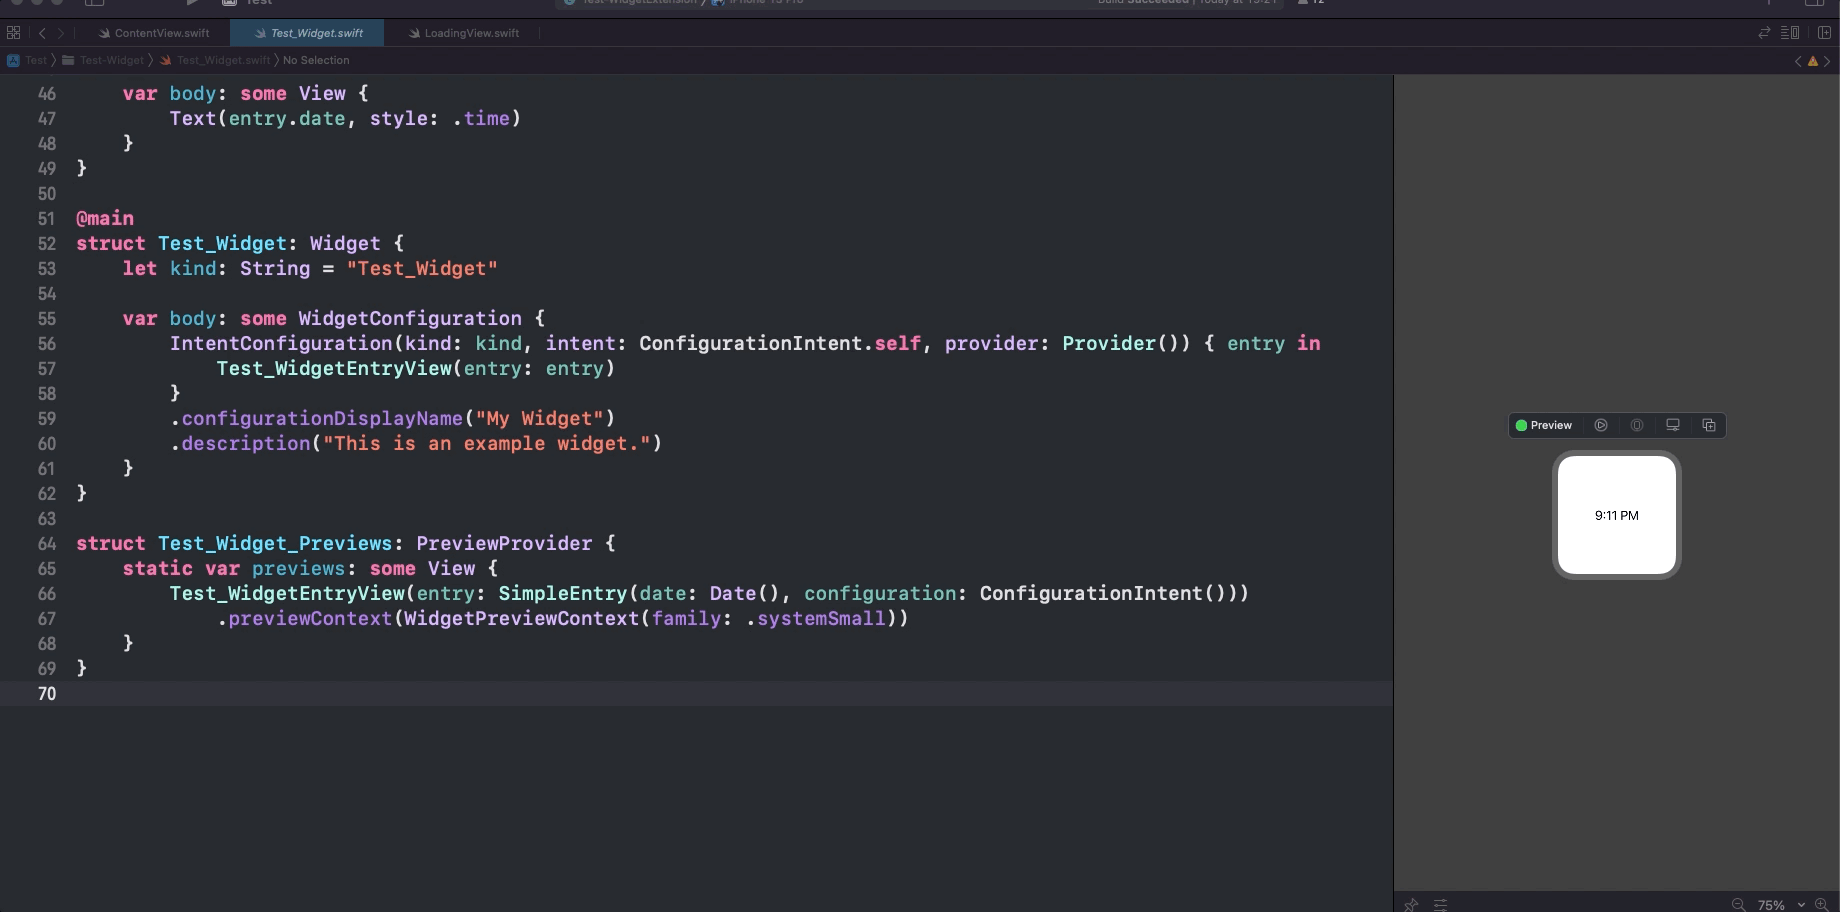The width and height of the screenshot is (1840, 912).
Task: Open editor layout options menu
Action: (x=1790, y=33)
